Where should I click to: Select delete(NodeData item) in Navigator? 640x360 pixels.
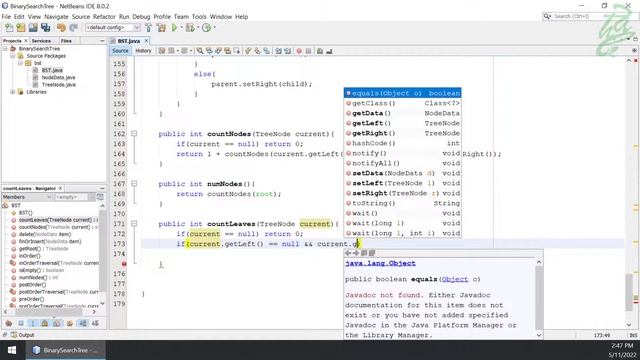tap(45, 234)
